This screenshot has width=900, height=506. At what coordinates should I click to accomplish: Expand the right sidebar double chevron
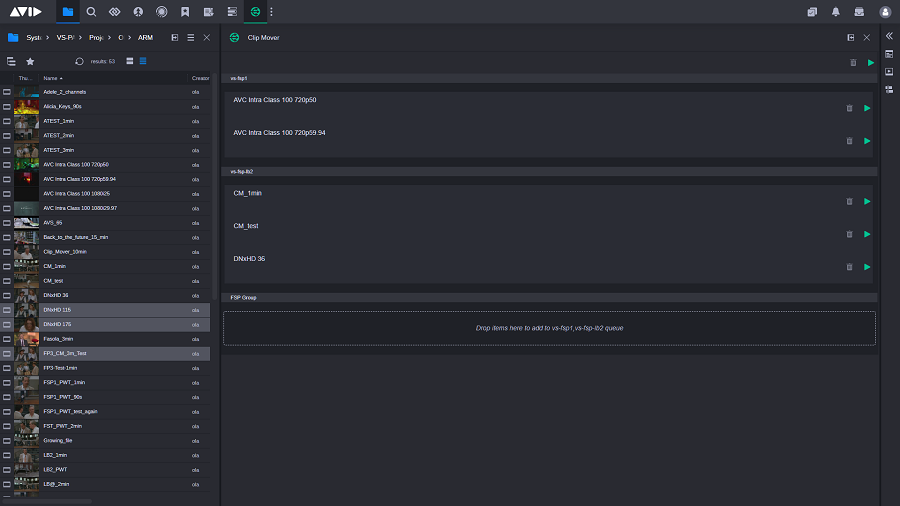(x=889, y=36)
